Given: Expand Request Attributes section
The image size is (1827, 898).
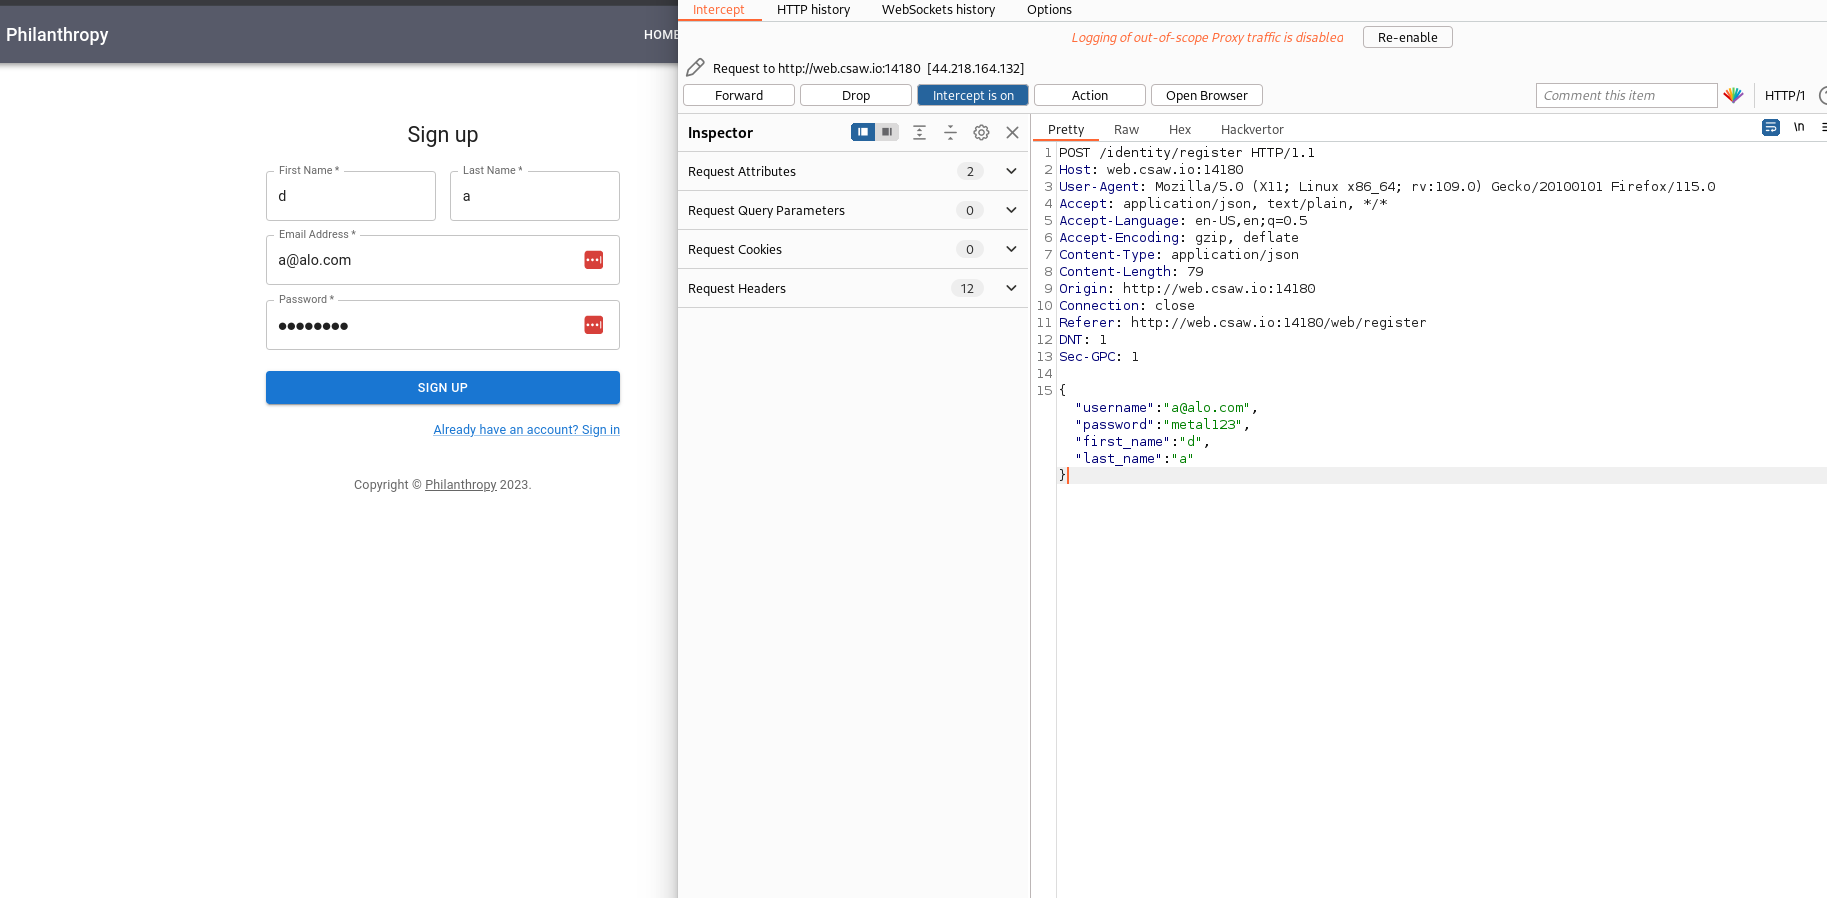Looking at the screenshot, I should point(853,171).
